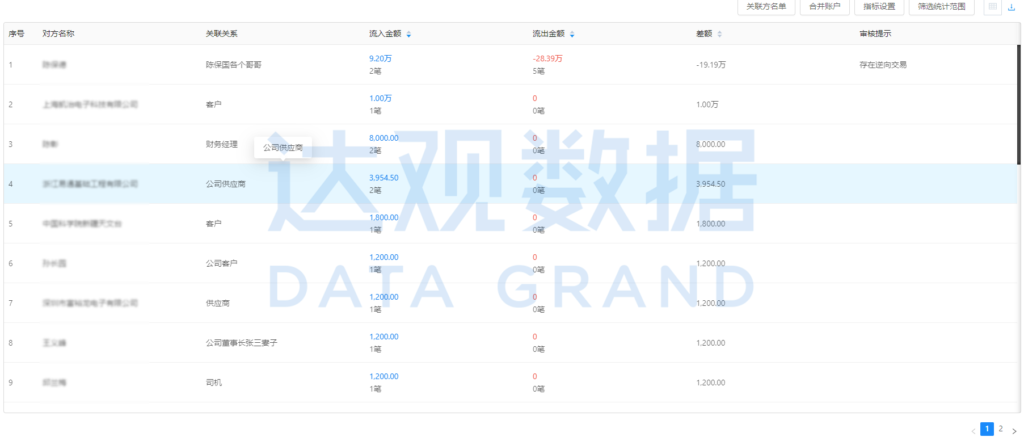Click the download icon at top right
The height and width of the screenshot is (437, 1024).
click(1012, 7)
